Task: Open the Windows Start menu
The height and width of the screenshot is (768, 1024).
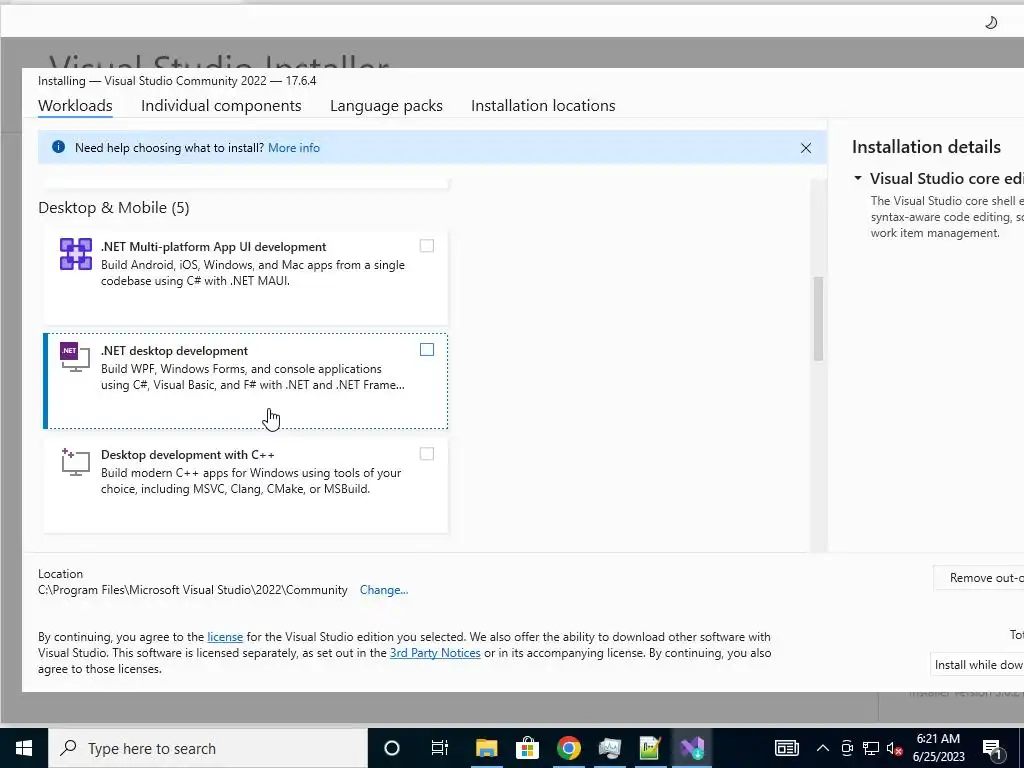Action: coord(24,748)
